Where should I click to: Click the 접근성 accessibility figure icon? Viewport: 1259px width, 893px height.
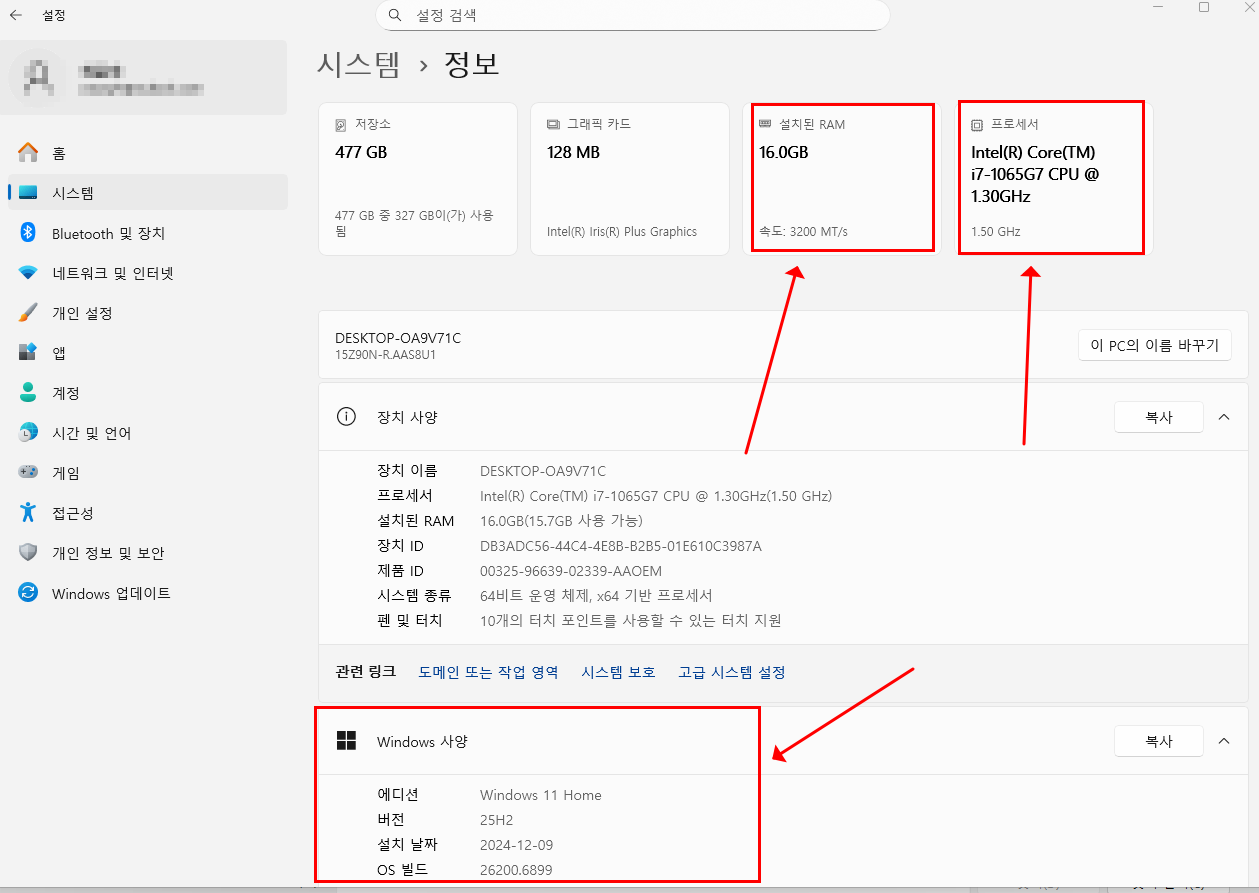[28, 513]
